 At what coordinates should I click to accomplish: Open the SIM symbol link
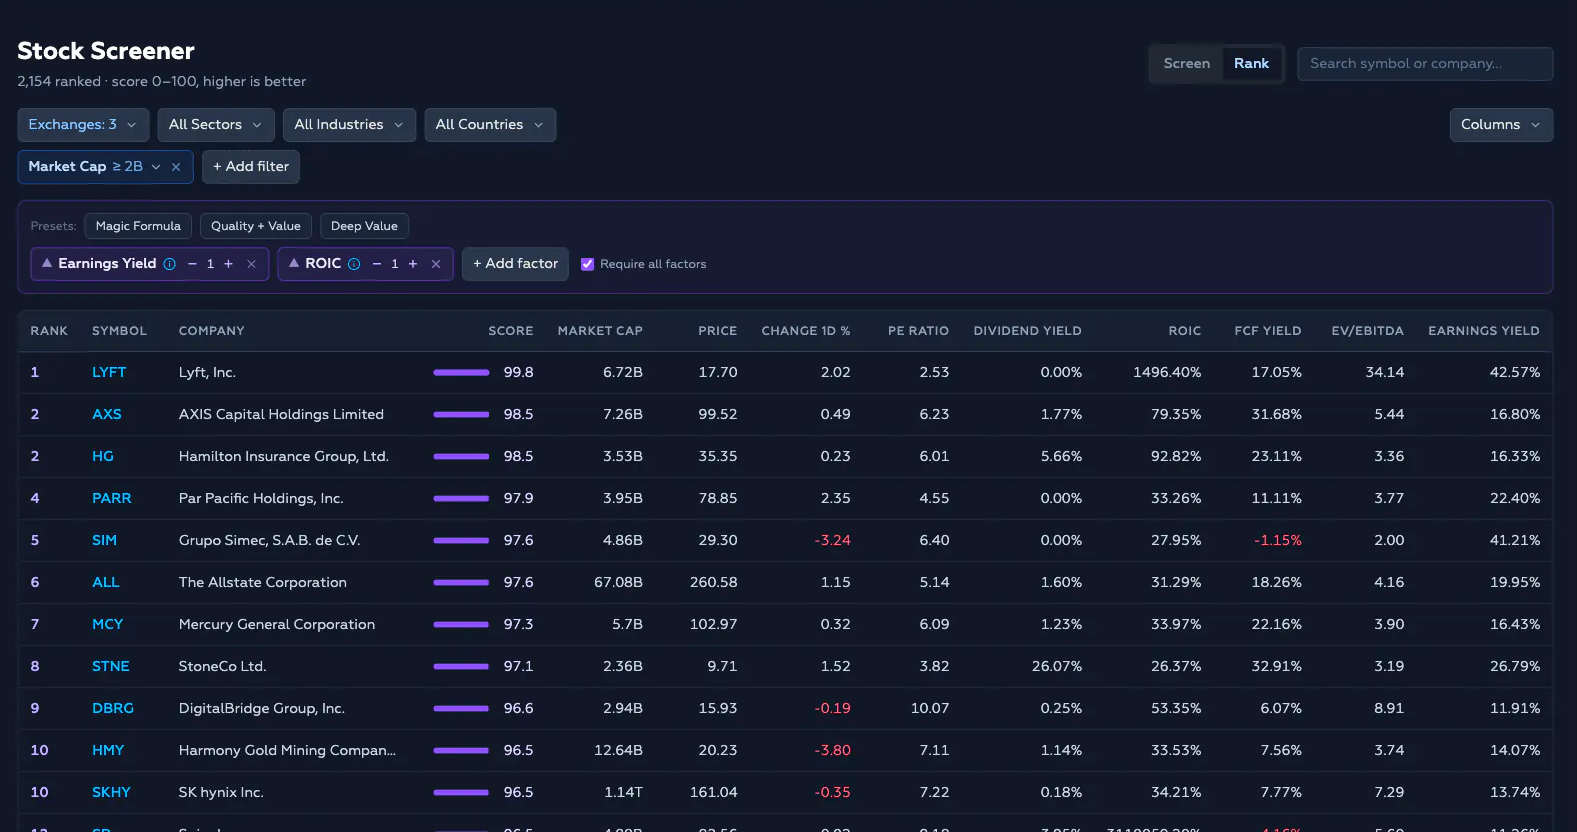tap(104, 541)
